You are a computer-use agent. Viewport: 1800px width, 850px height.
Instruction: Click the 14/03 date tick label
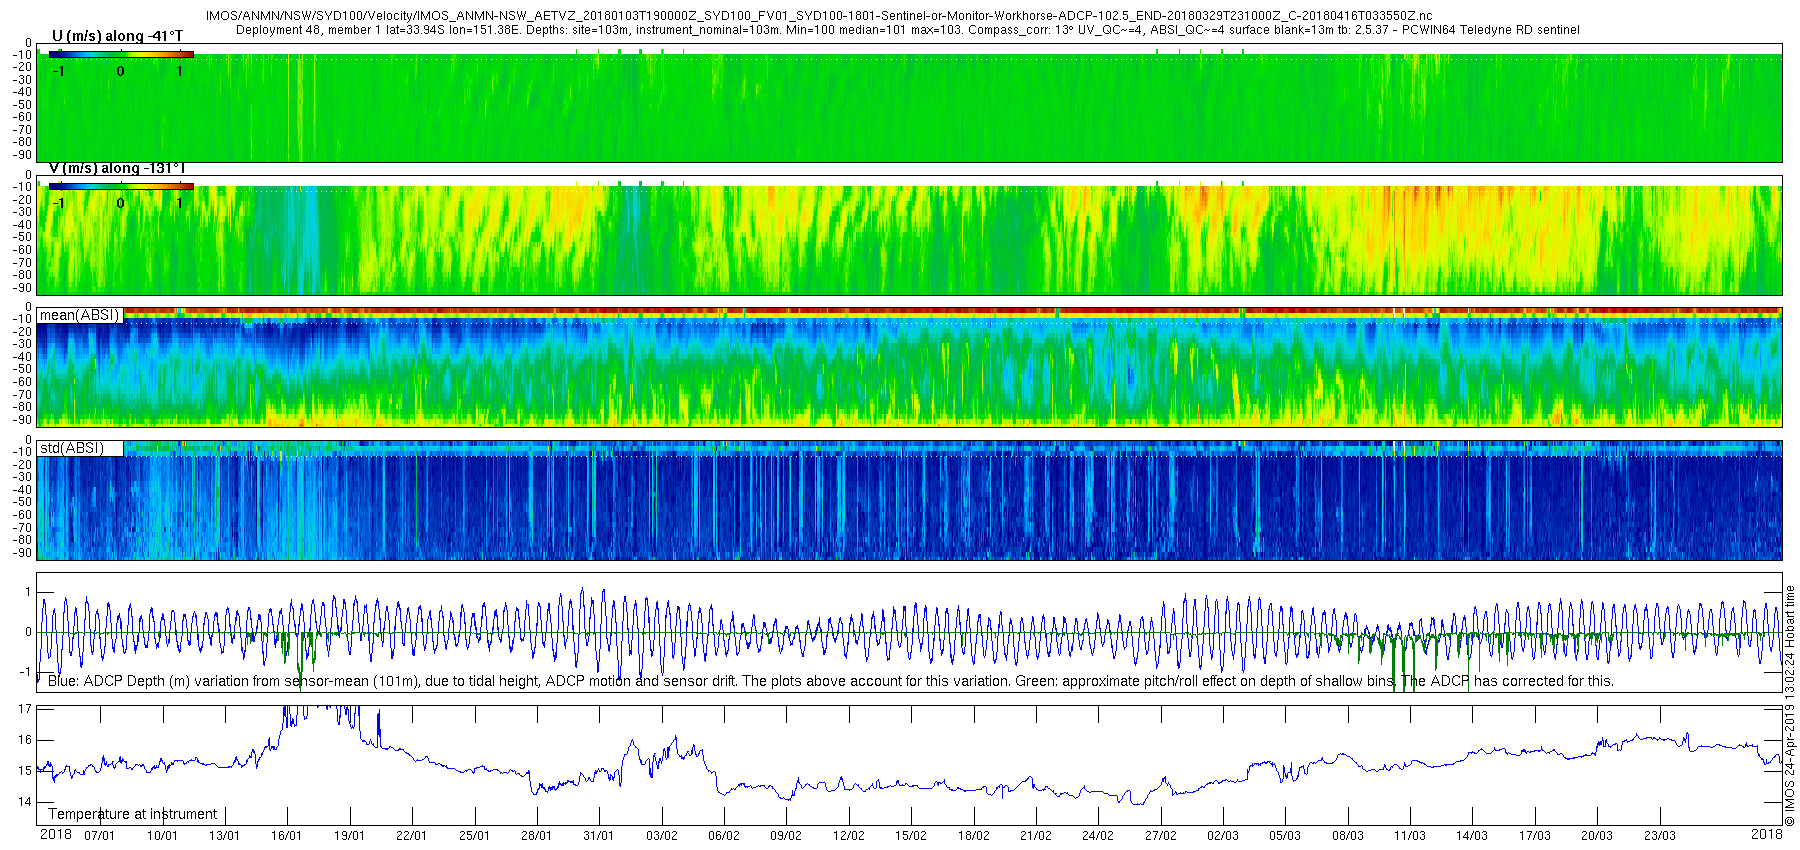(x=1472, y=836)
